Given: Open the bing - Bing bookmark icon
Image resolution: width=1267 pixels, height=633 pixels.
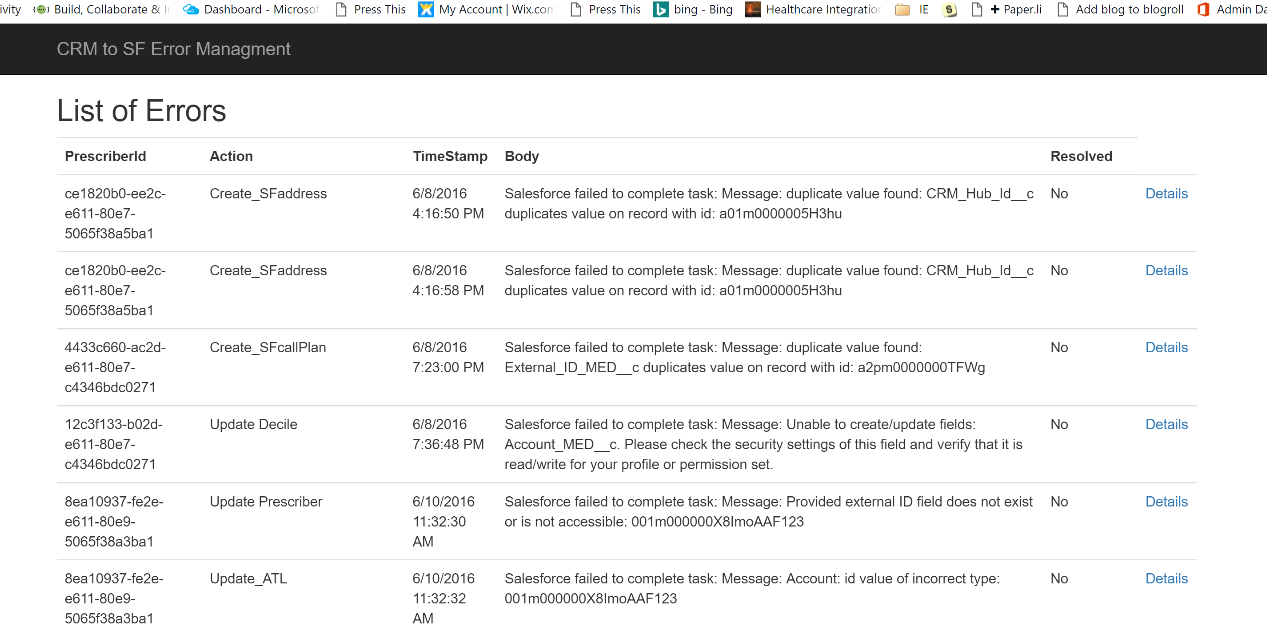Looking at the screenshot, I should tap(661, 9).
